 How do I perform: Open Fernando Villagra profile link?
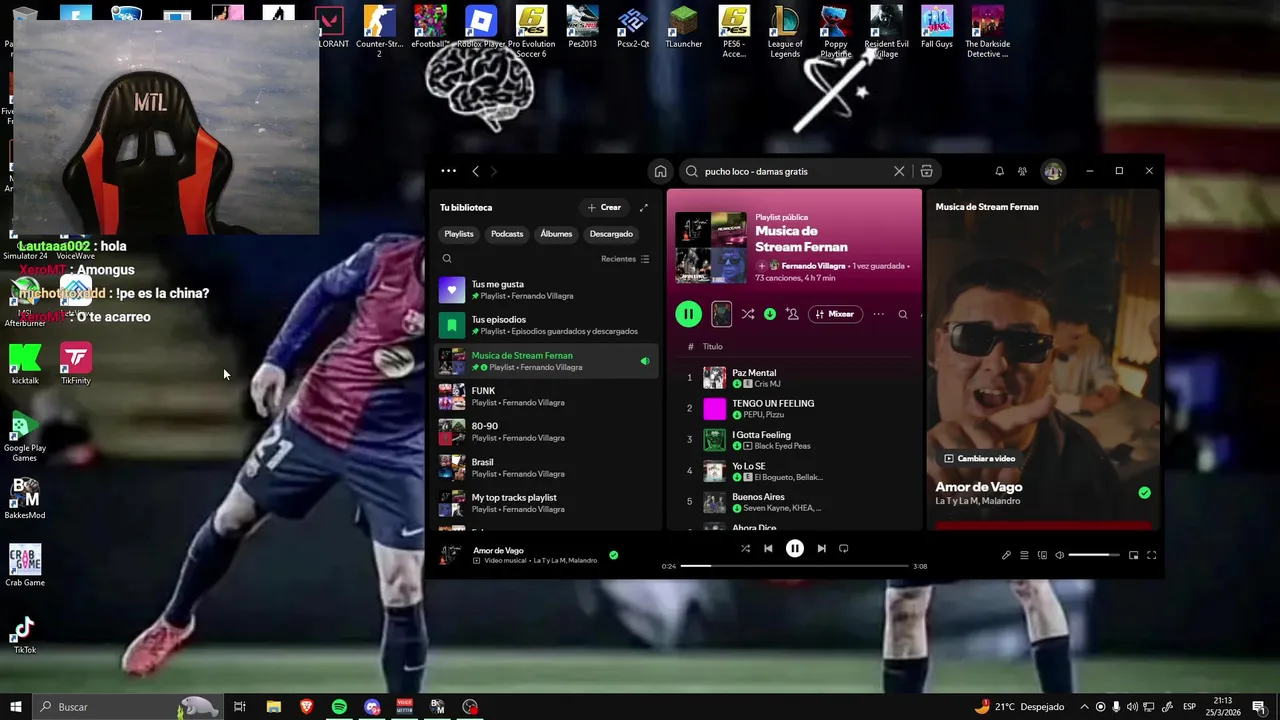coord(813,266)
